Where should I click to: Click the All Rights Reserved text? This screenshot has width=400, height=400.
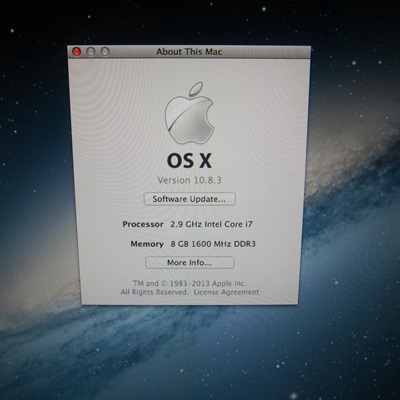154,292
